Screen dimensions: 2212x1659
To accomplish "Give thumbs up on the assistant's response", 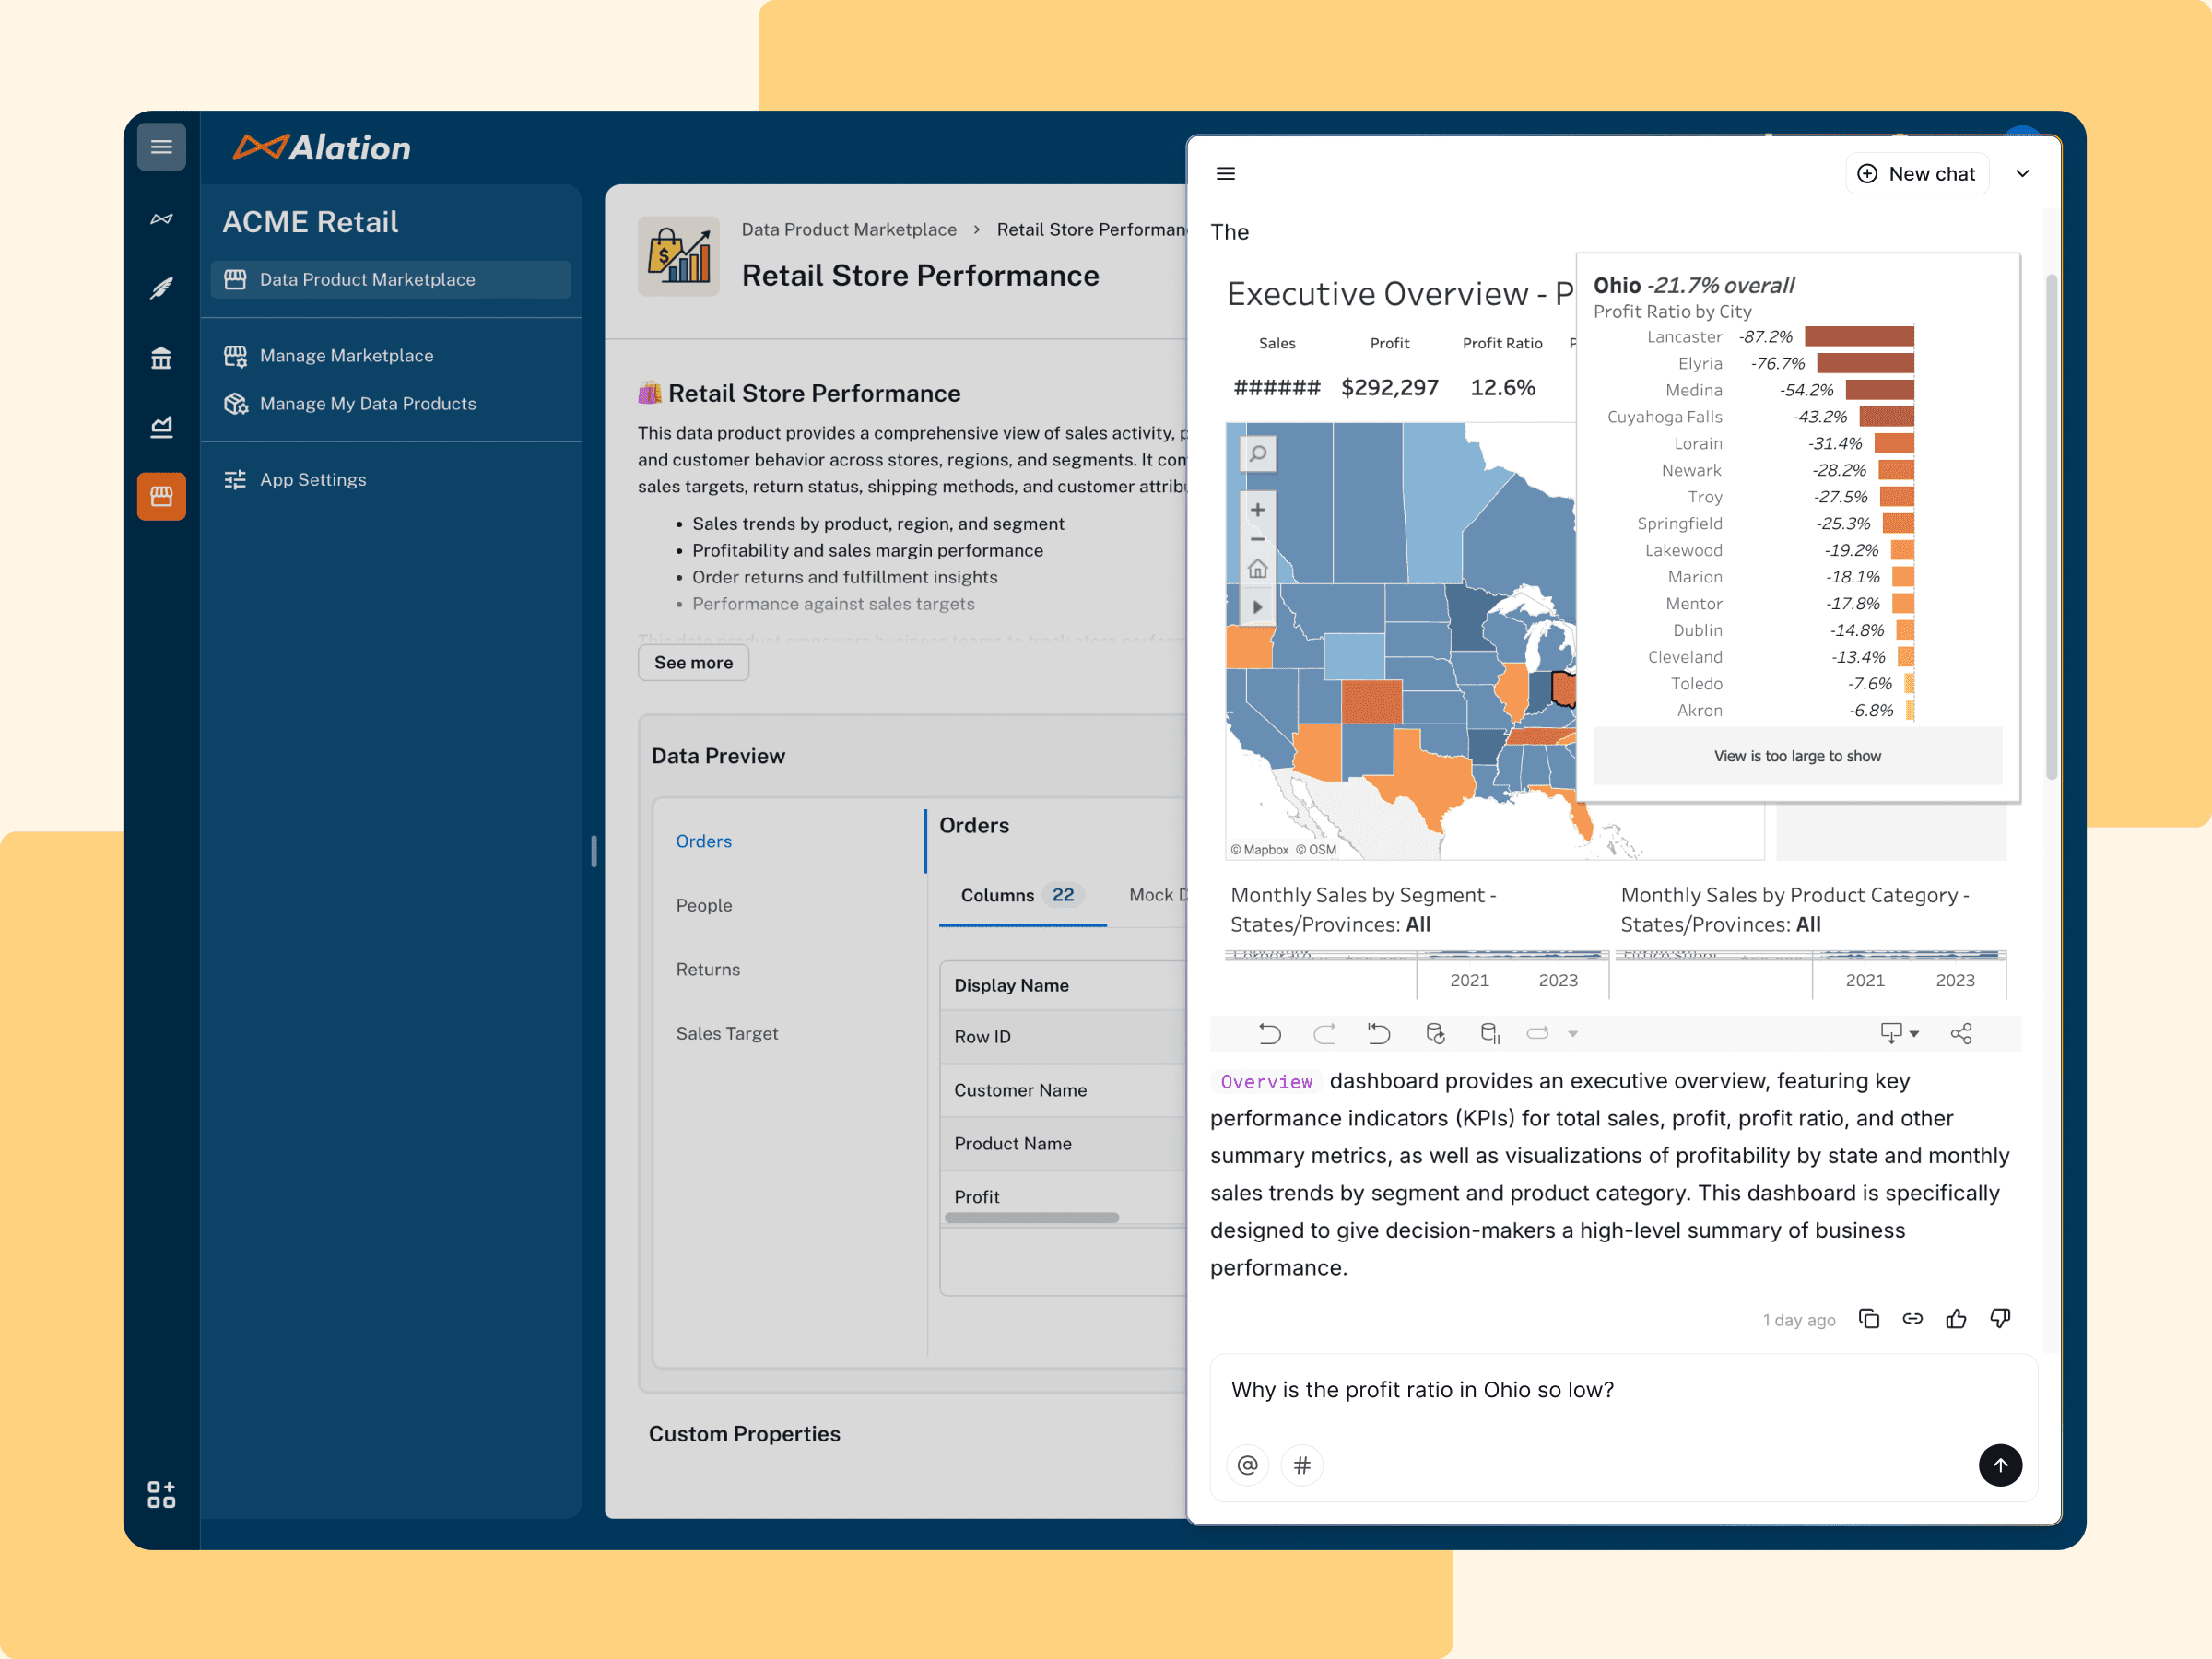I will (1958, 1318).
